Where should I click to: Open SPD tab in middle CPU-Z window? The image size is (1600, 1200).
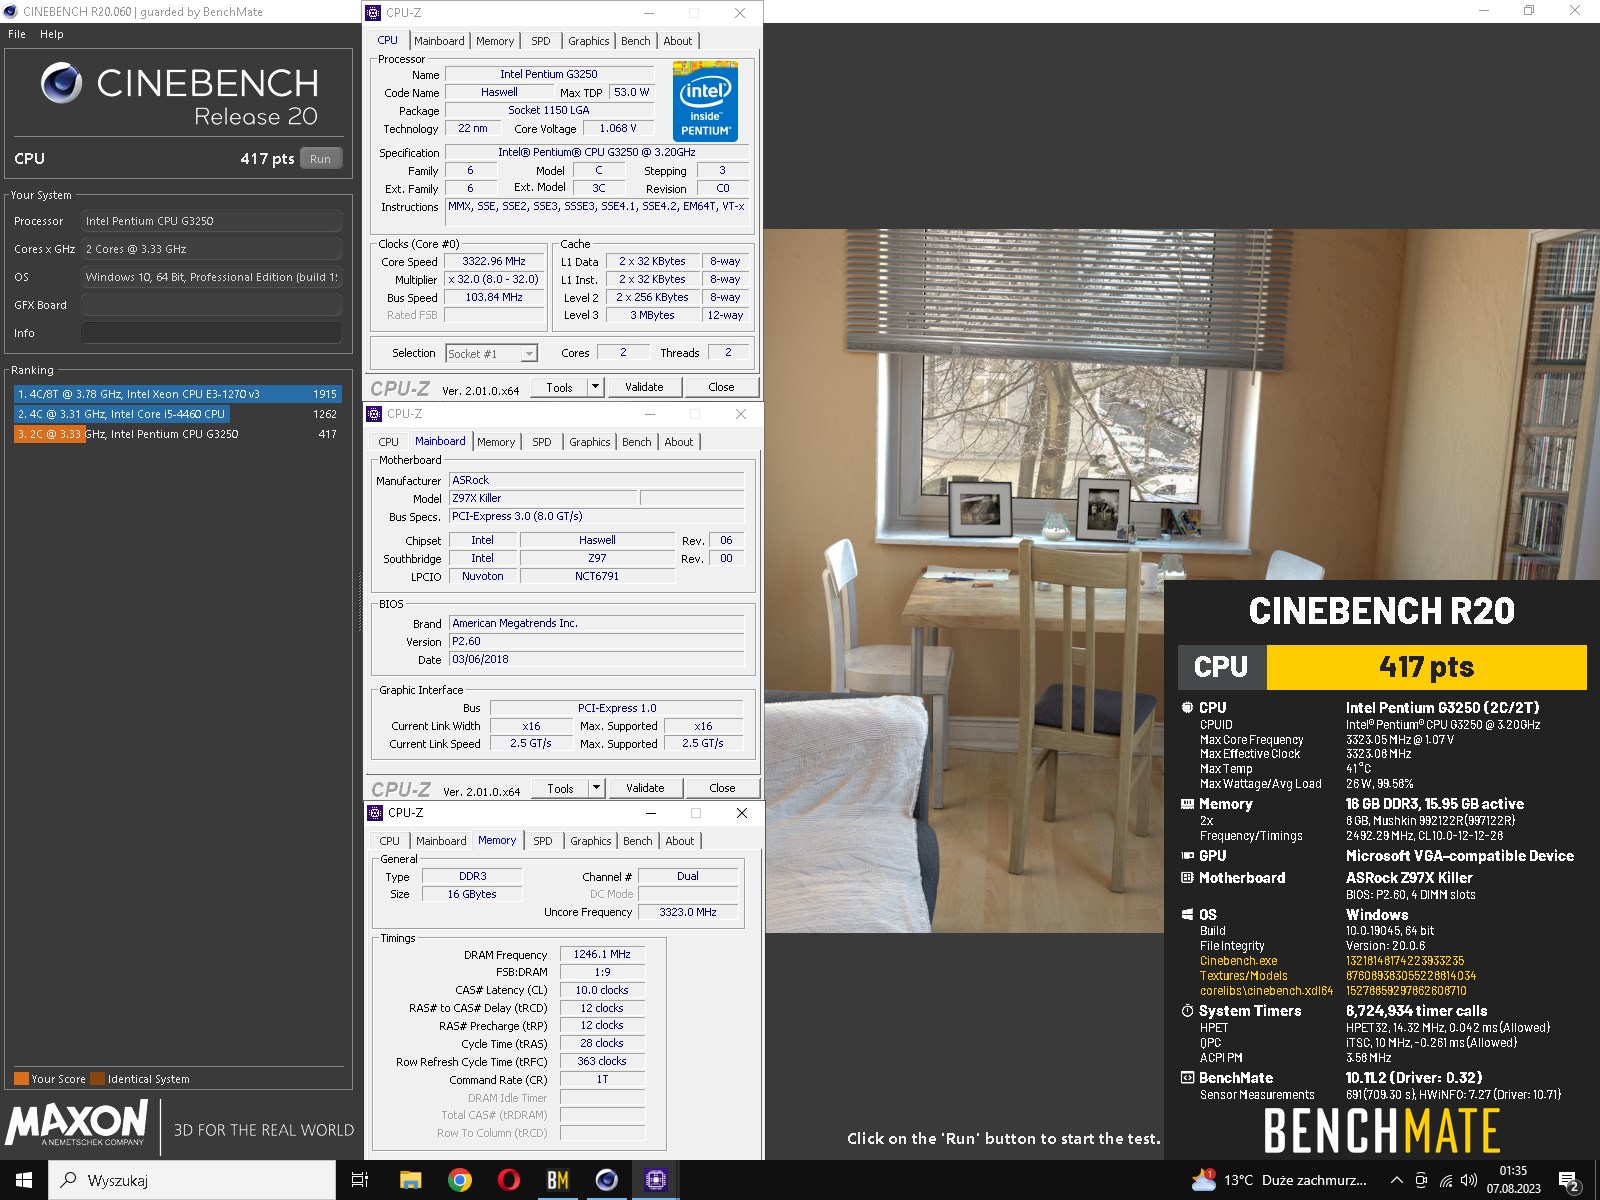pyautogui.click(x=542, y=442)
